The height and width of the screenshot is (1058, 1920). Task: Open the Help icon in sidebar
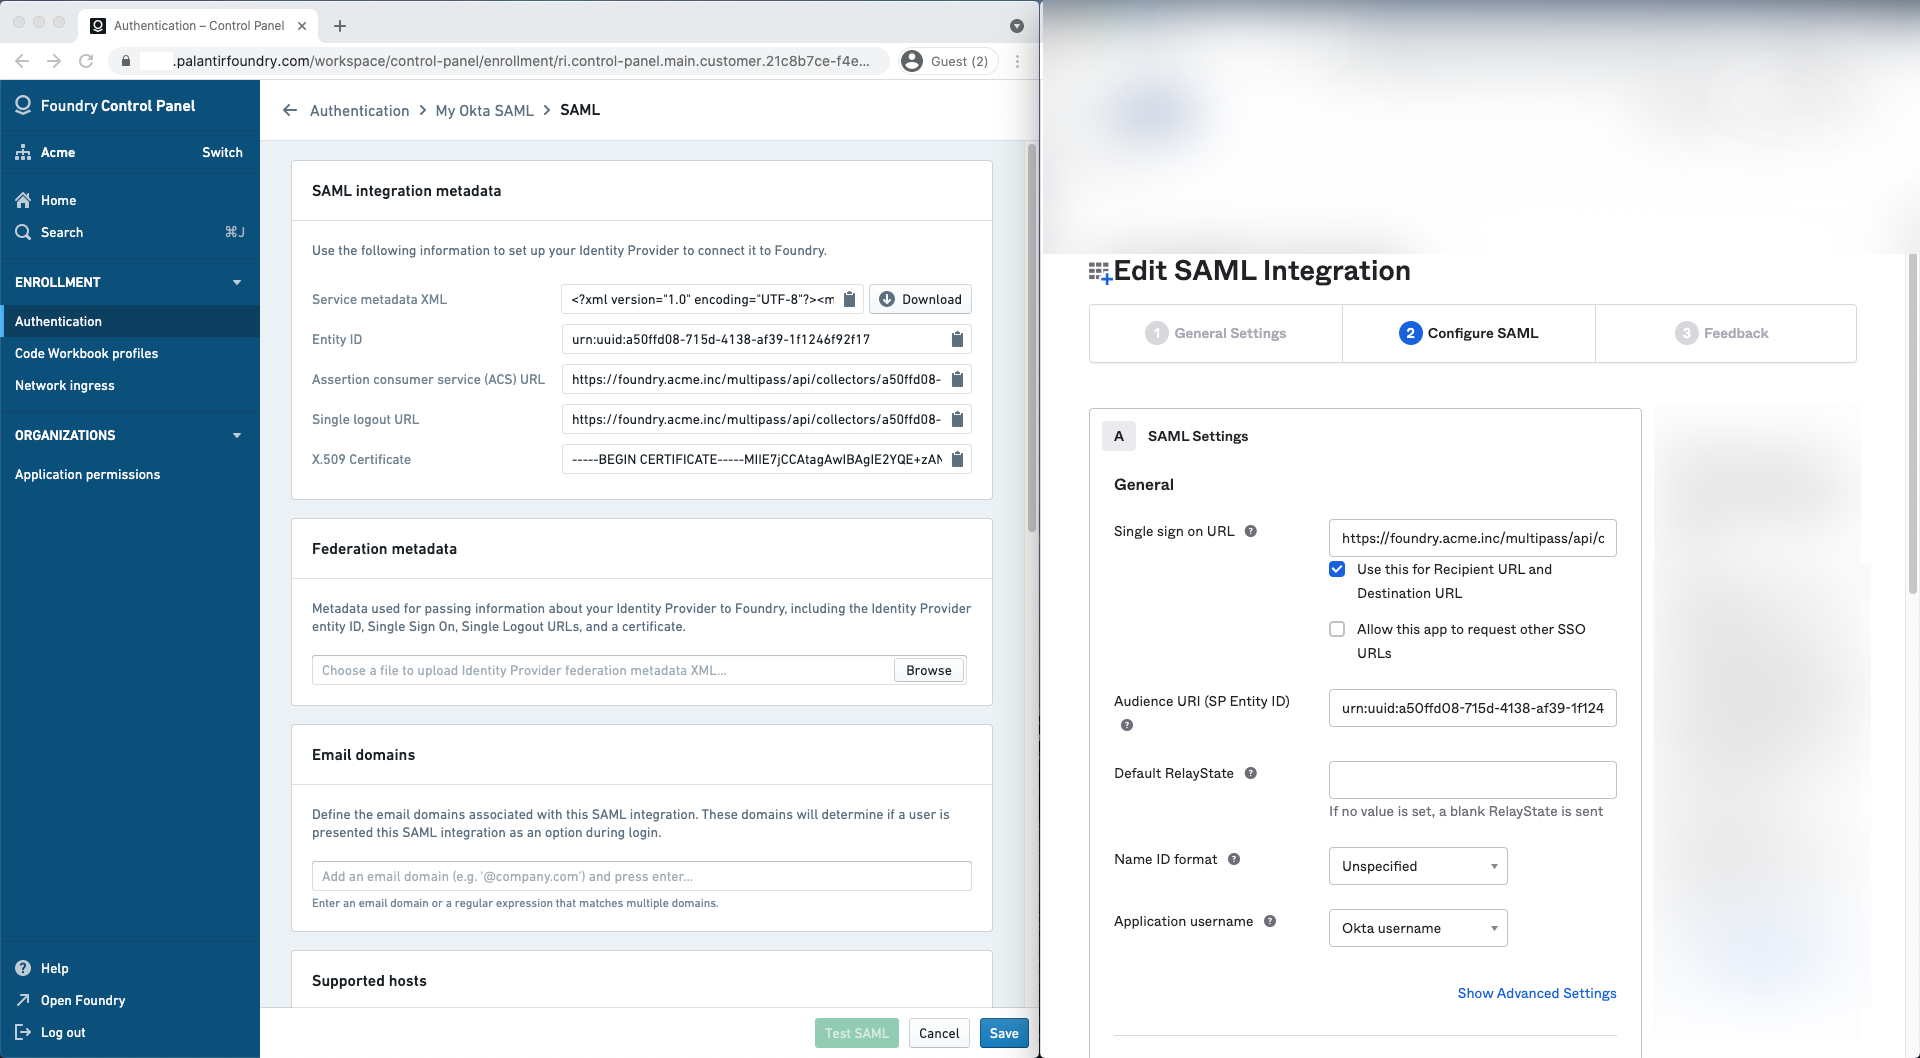[x=23, y=968]
